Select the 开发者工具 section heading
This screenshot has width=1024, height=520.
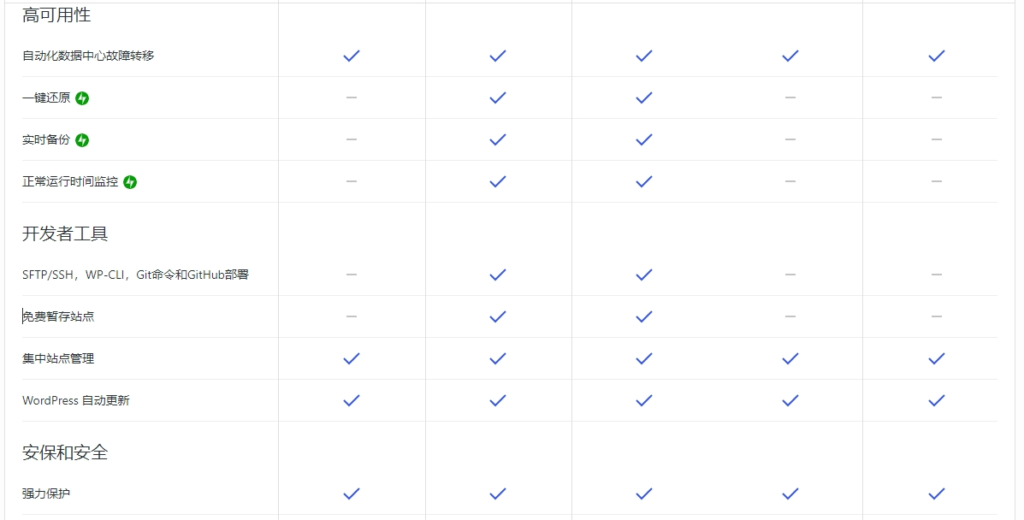[x=65, y=233]
